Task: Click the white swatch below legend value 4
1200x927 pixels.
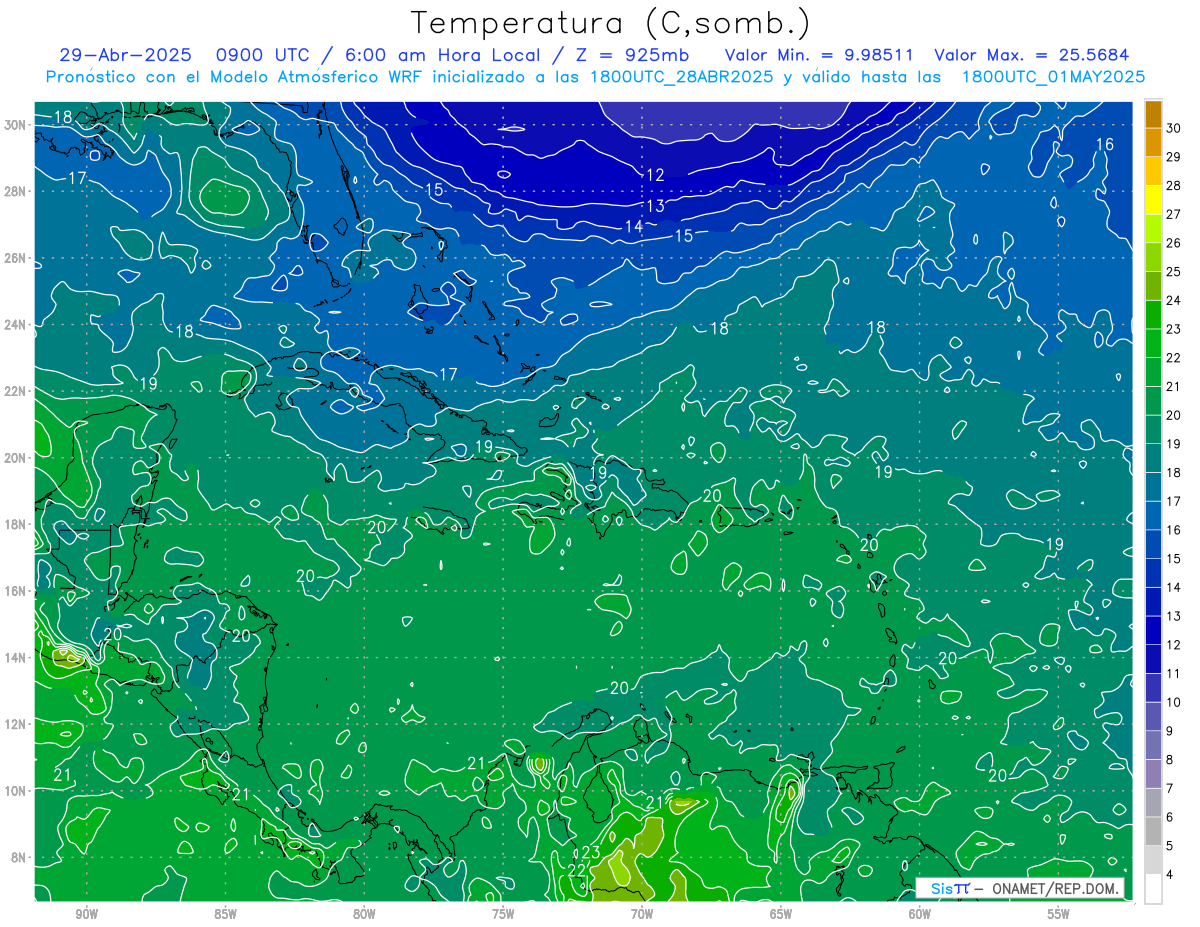Action: coord(1153,889)
